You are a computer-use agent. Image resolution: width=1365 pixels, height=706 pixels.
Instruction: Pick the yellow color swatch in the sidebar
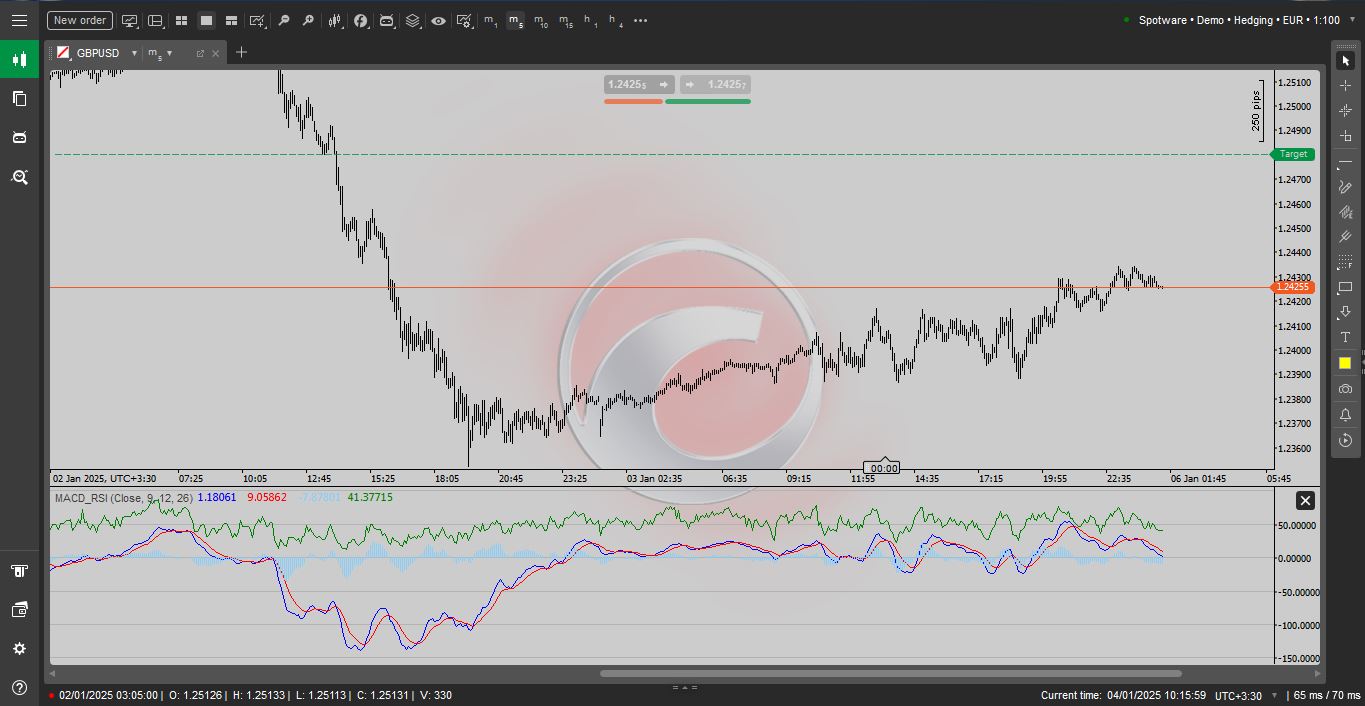(1343, 363)
